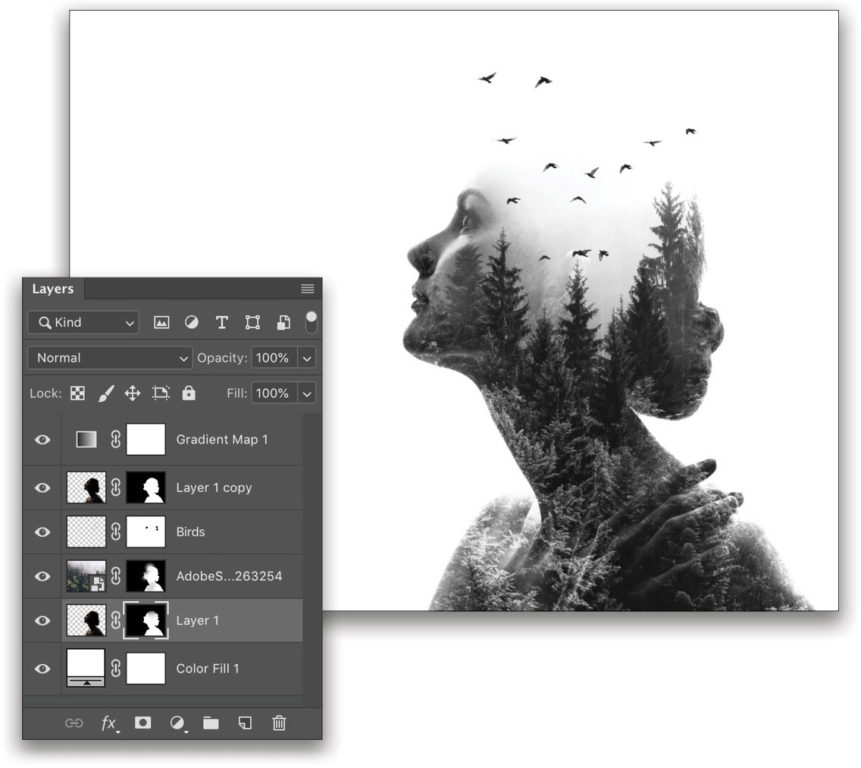Delete selected layer via trash icon
Viewport: 861px width, 768px height.
coord(280,721)
